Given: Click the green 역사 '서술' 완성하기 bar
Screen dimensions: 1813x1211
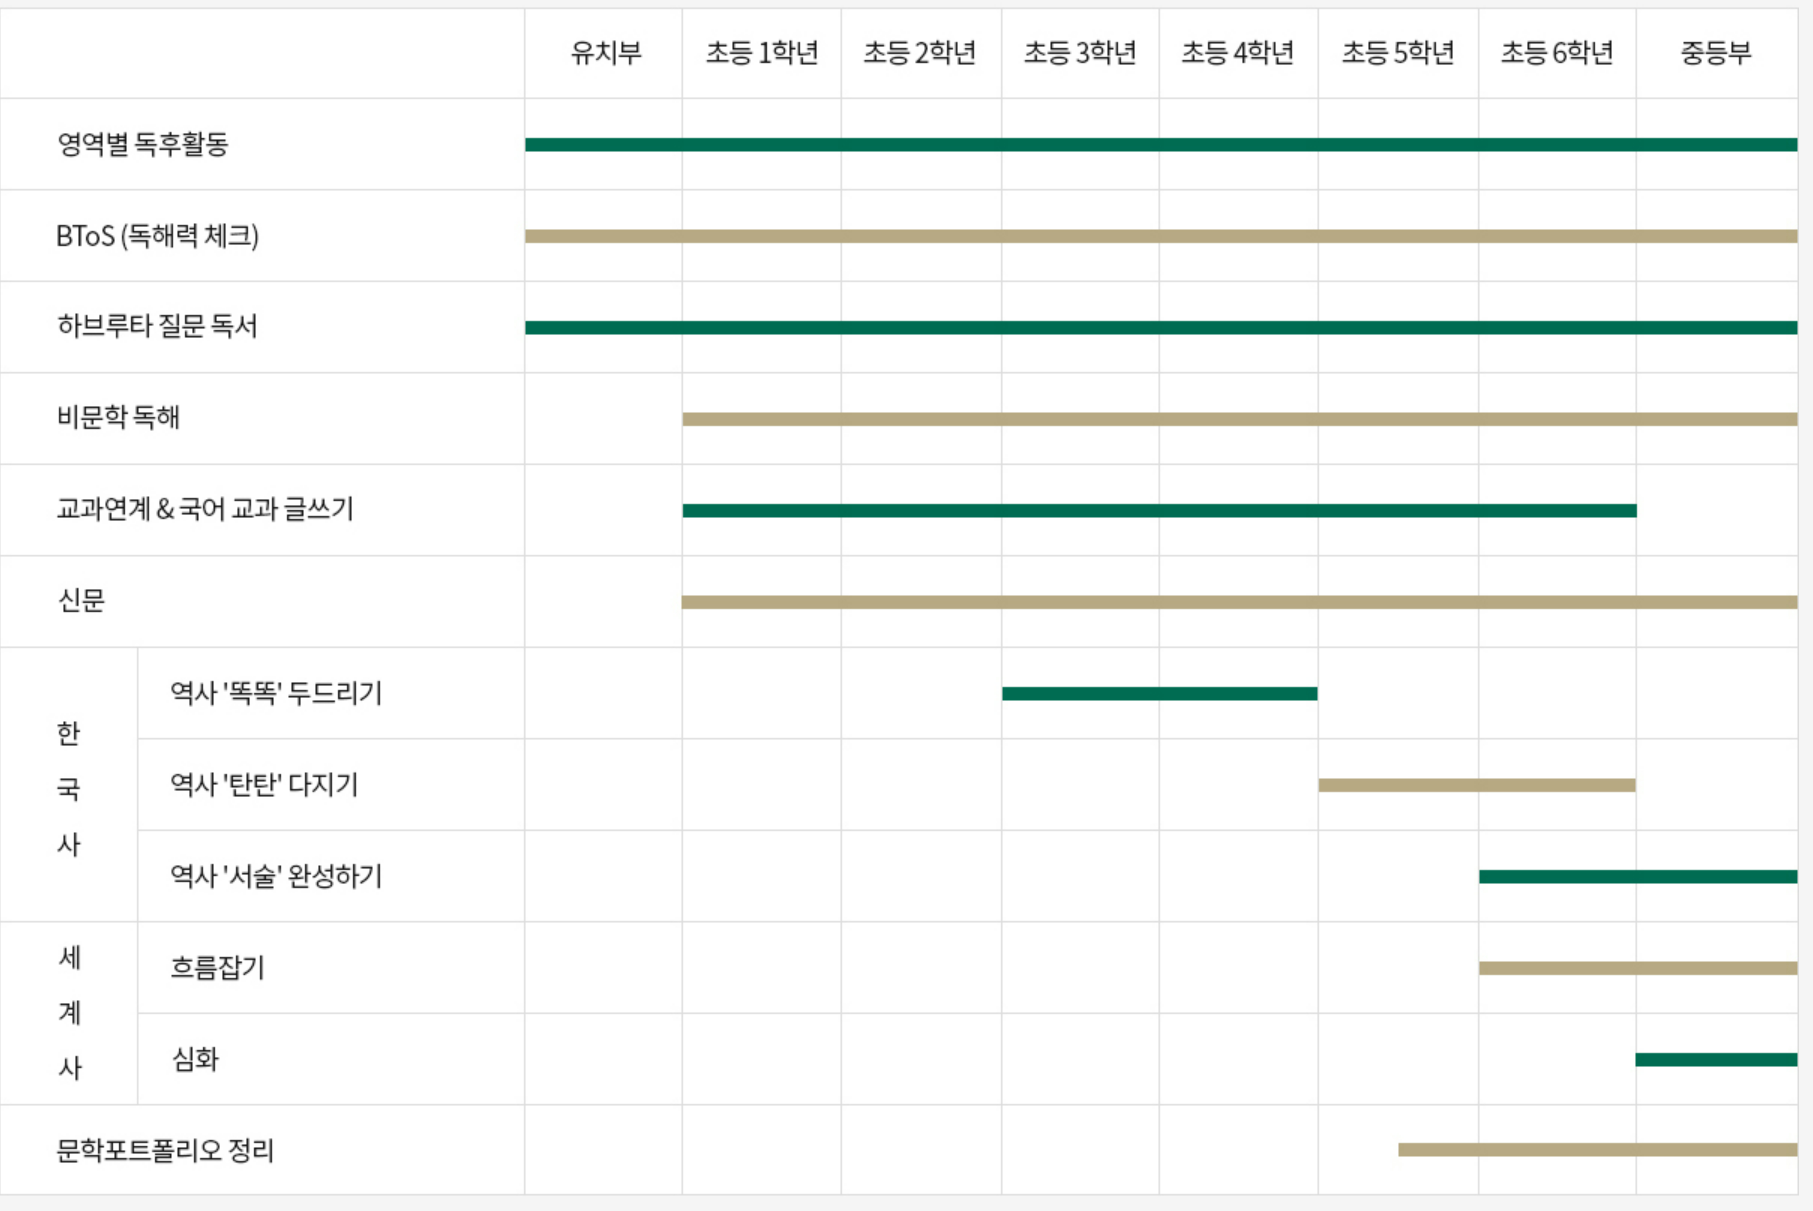Looking at the screenshot, I should [x=1638, y=876].
